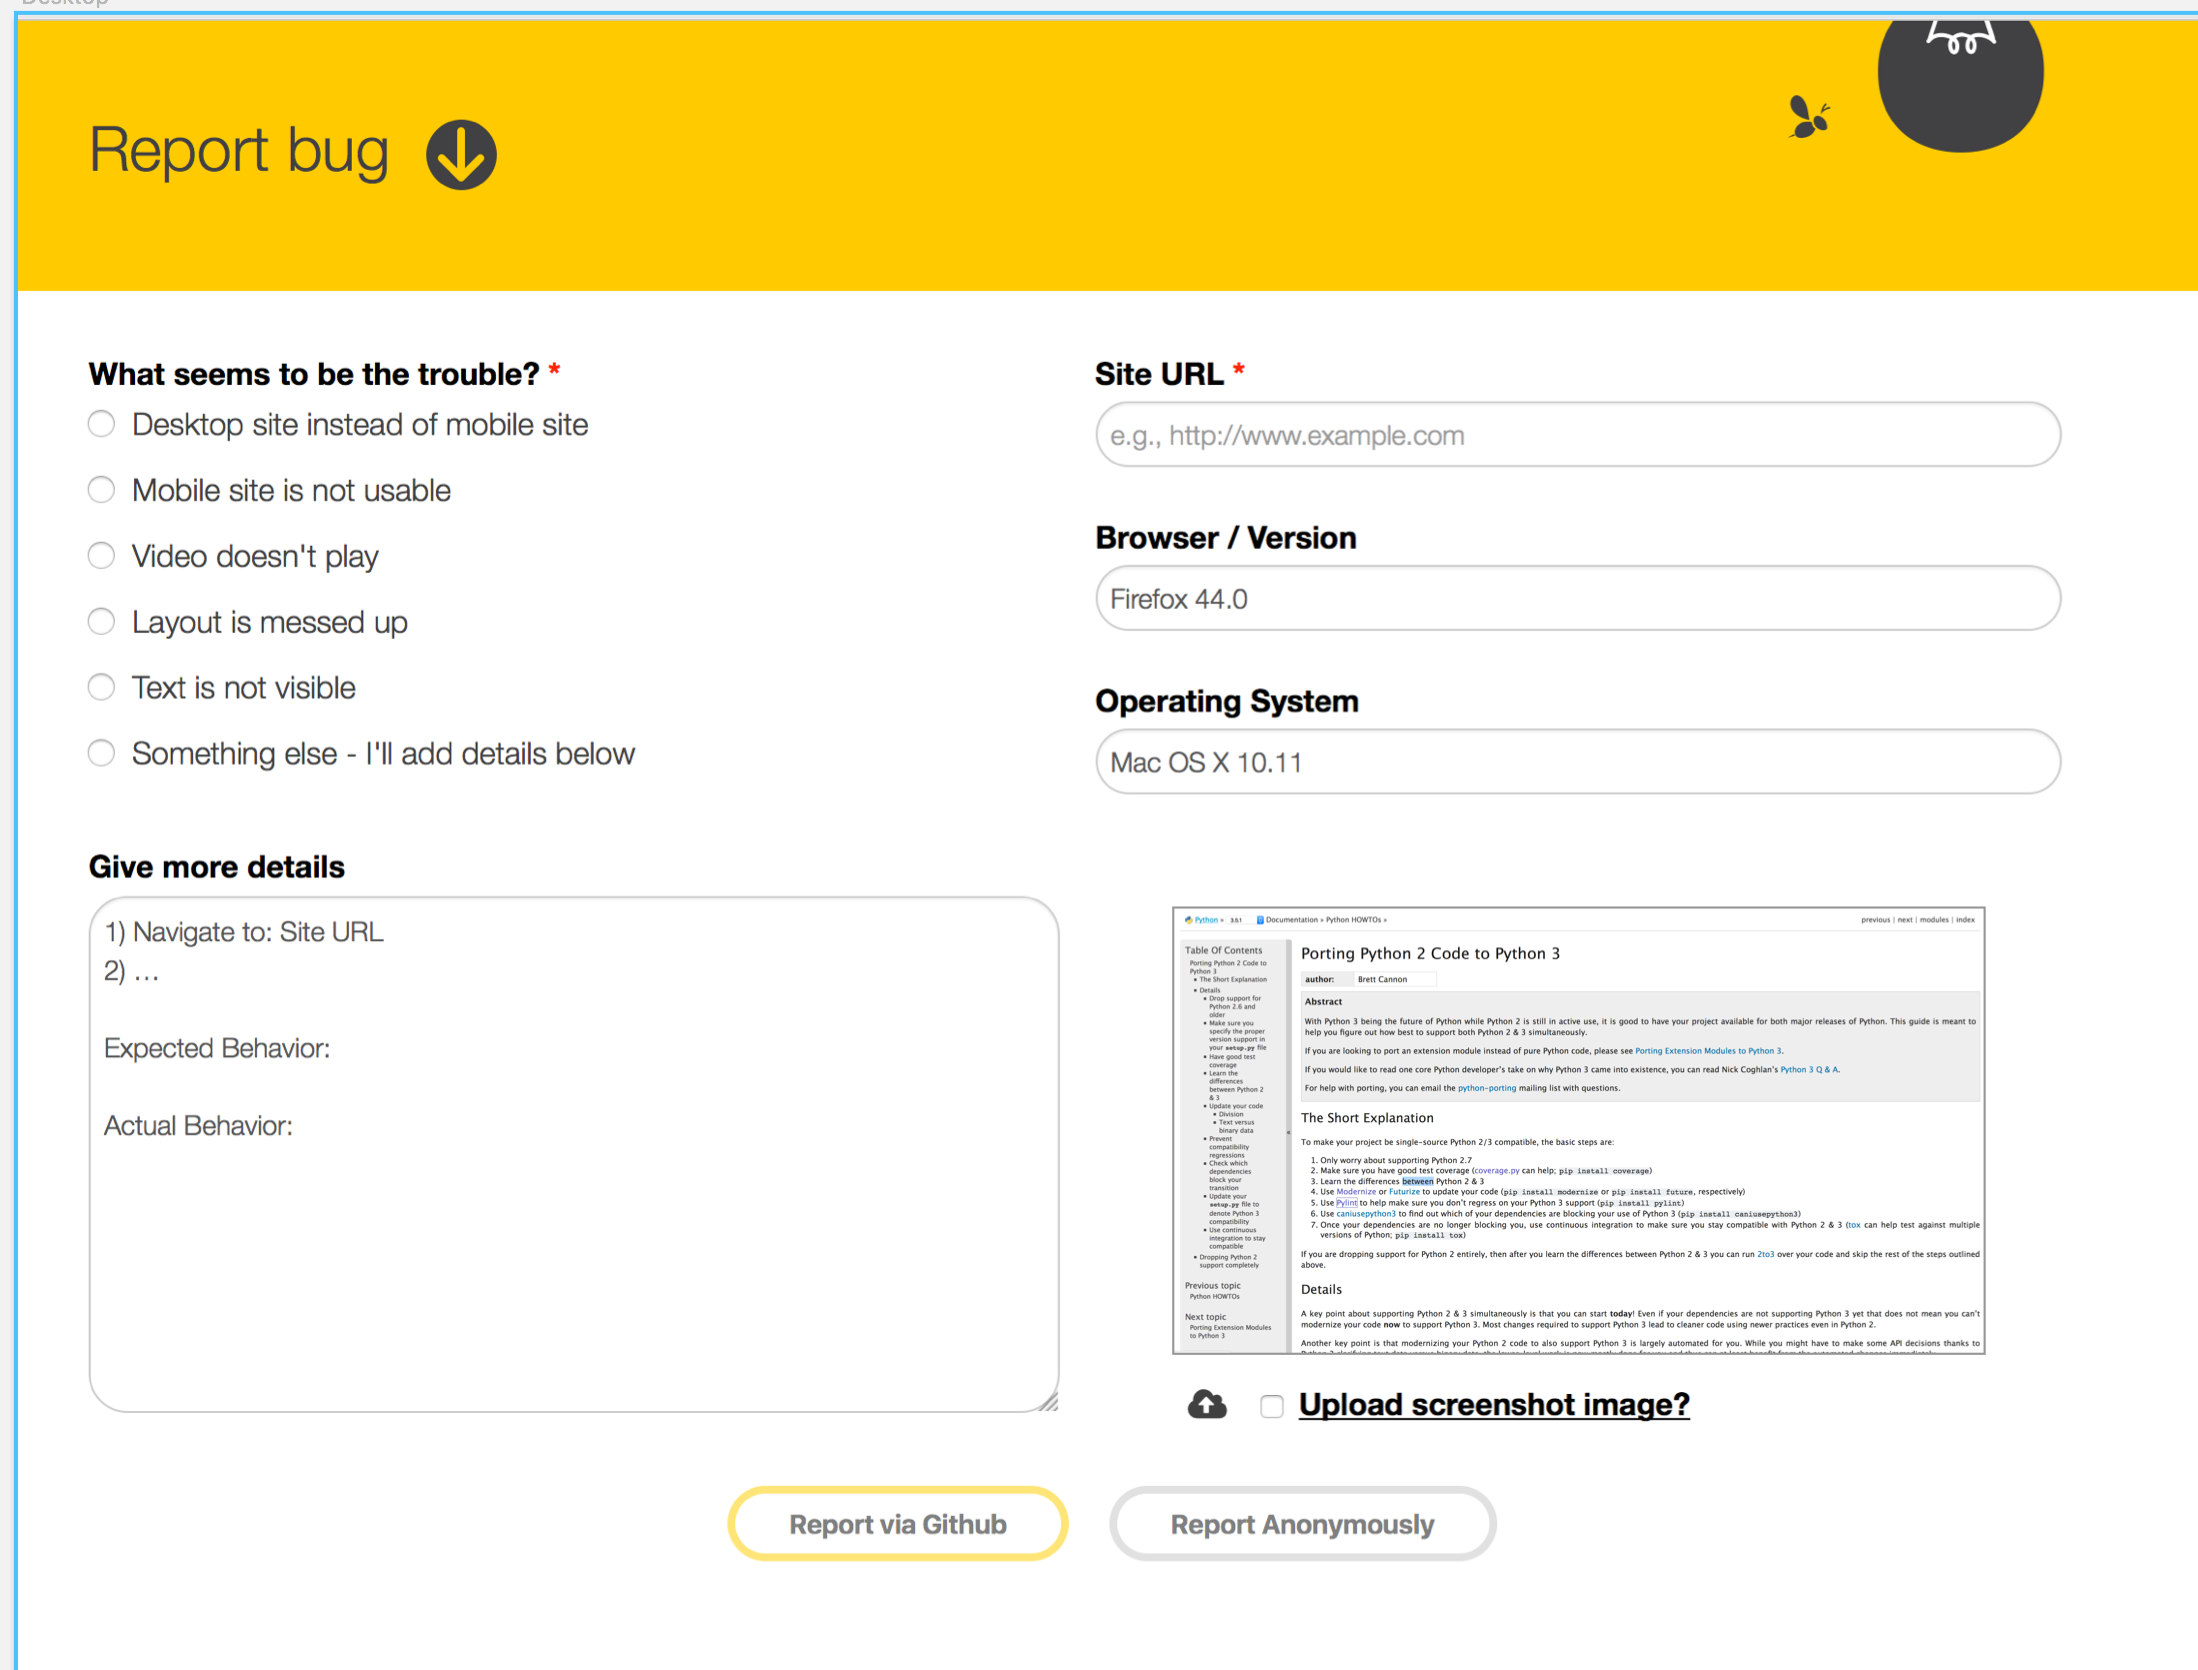Viewport: 2198px width, 1670px height.
Task: Click the 'Site URL' label
Action: (x=1159, y=374)
